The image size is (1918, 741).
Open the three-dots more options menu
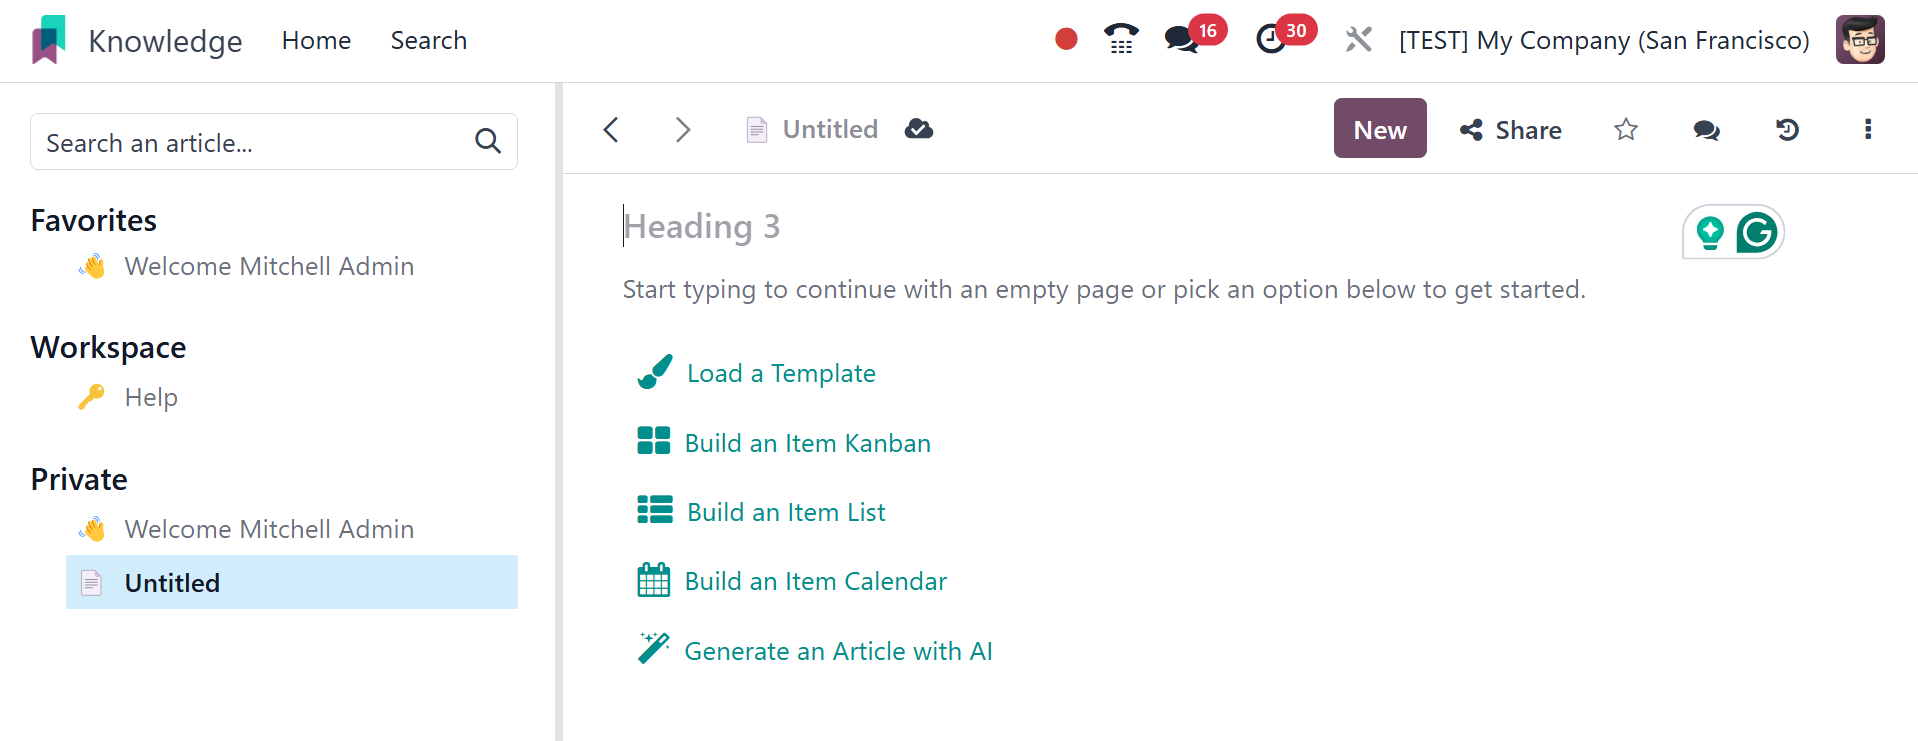pyautogui.click(x=1867, y=129)
